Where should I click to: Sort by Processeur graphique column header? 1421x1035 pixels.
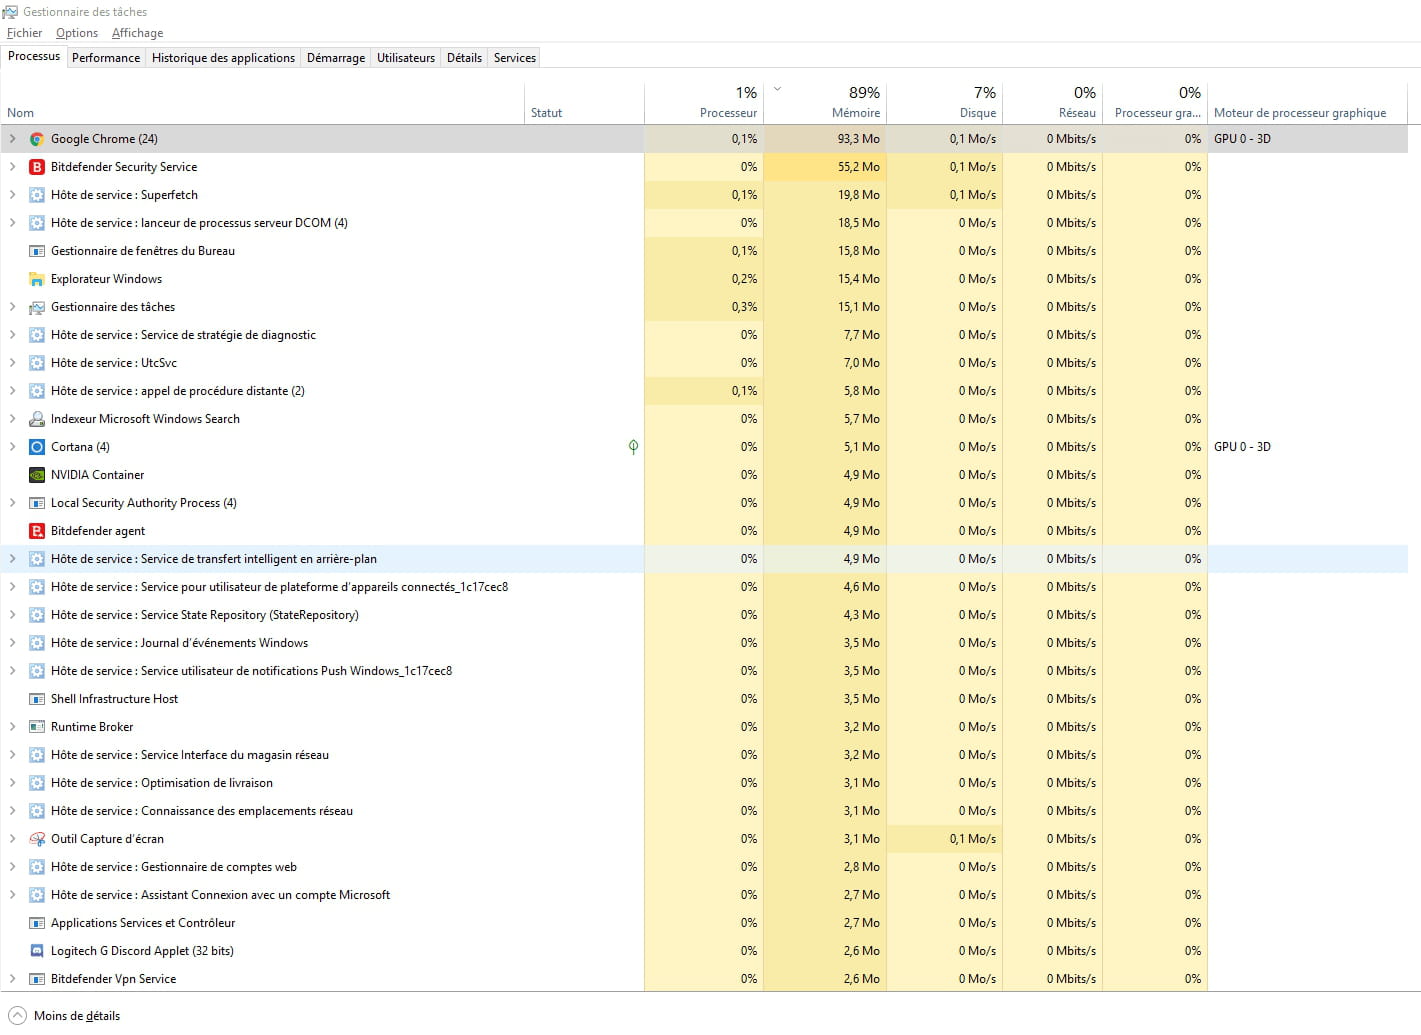click(x=1155, y=103)
